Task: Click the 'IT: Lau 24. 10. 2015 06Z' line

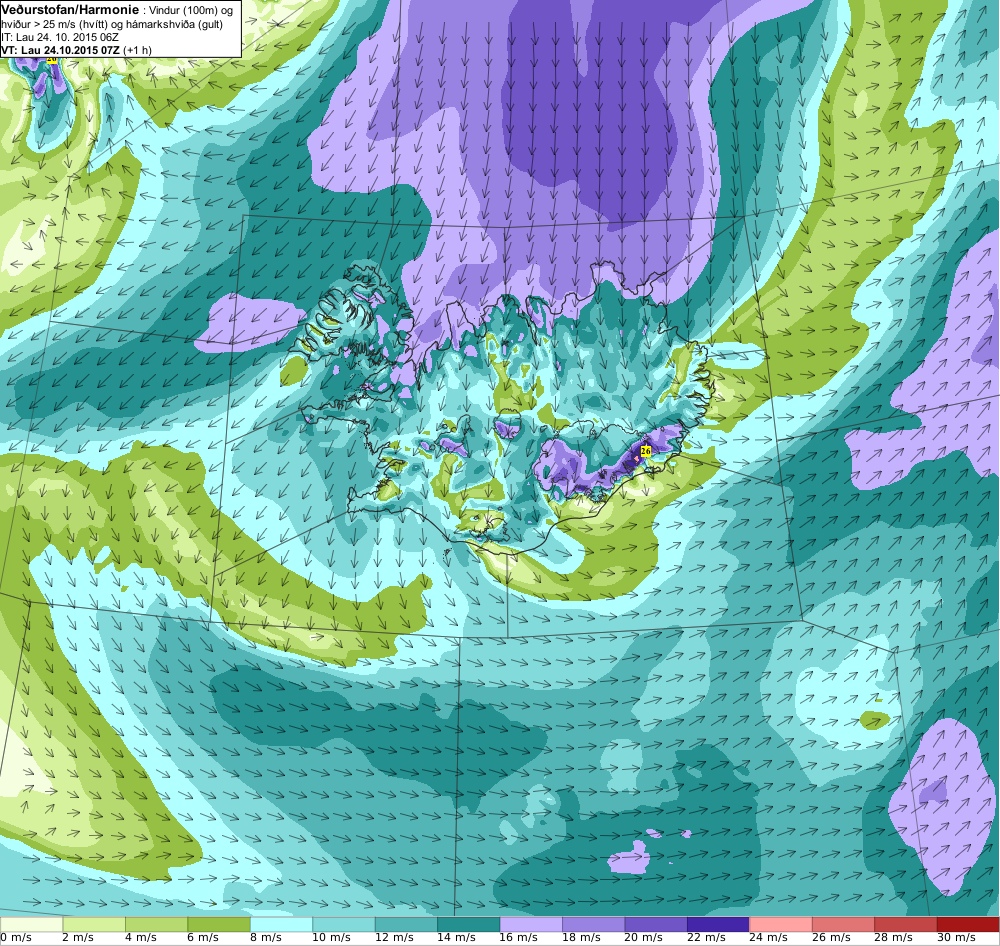Action: pos(60,38)
